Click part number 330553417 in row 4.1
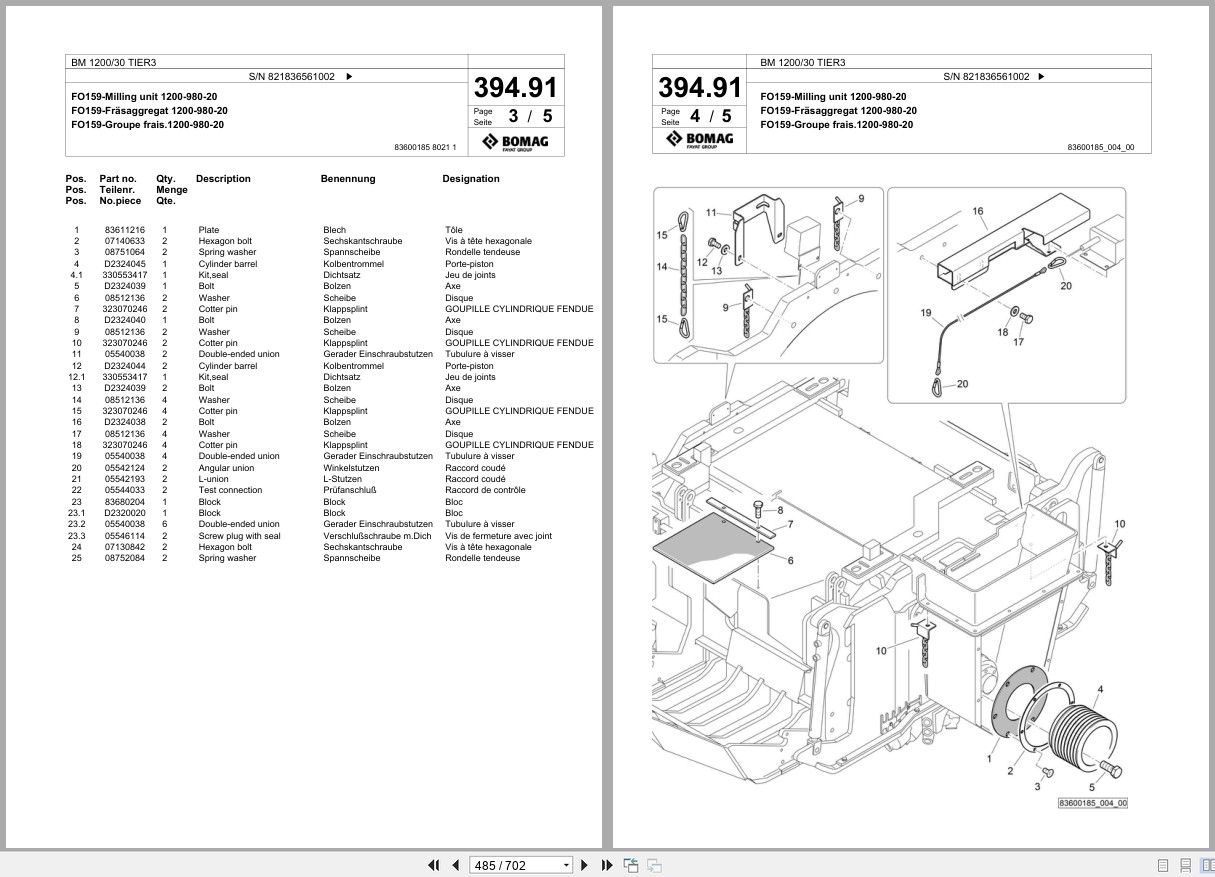1215x877 pixels. tap(124, 275)
